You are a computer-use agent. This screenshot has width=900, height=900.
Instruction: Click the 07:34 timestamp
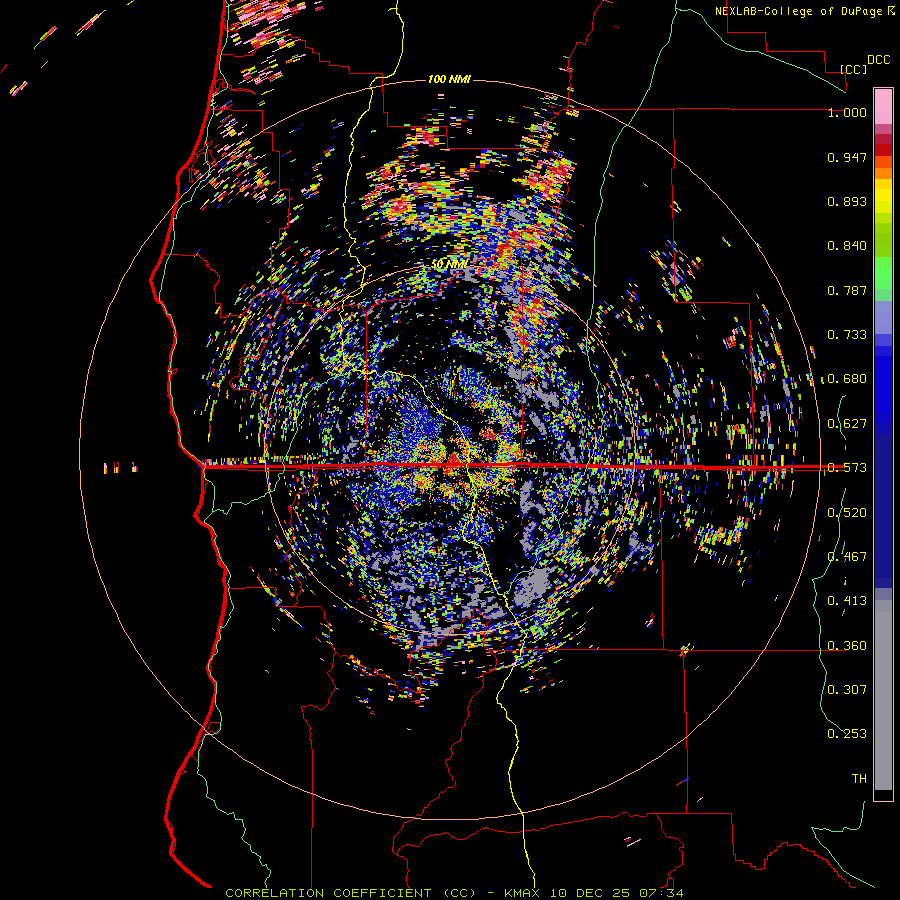tap(662, 893)
